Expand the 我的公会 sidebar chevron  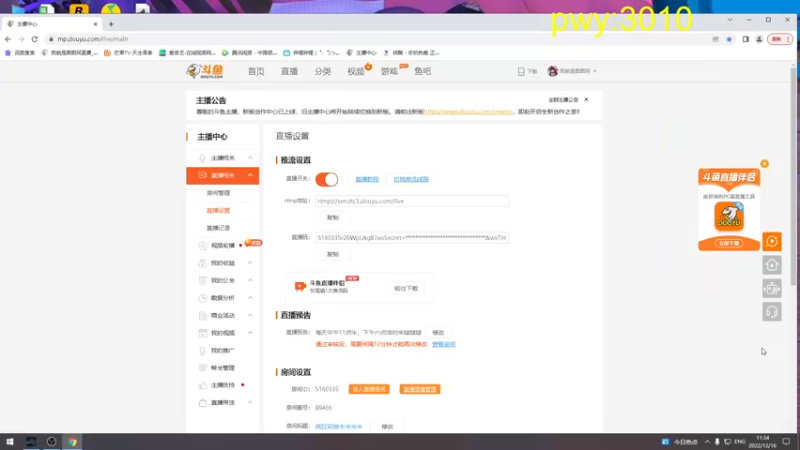pyautogui.click(x=250, y=280)
